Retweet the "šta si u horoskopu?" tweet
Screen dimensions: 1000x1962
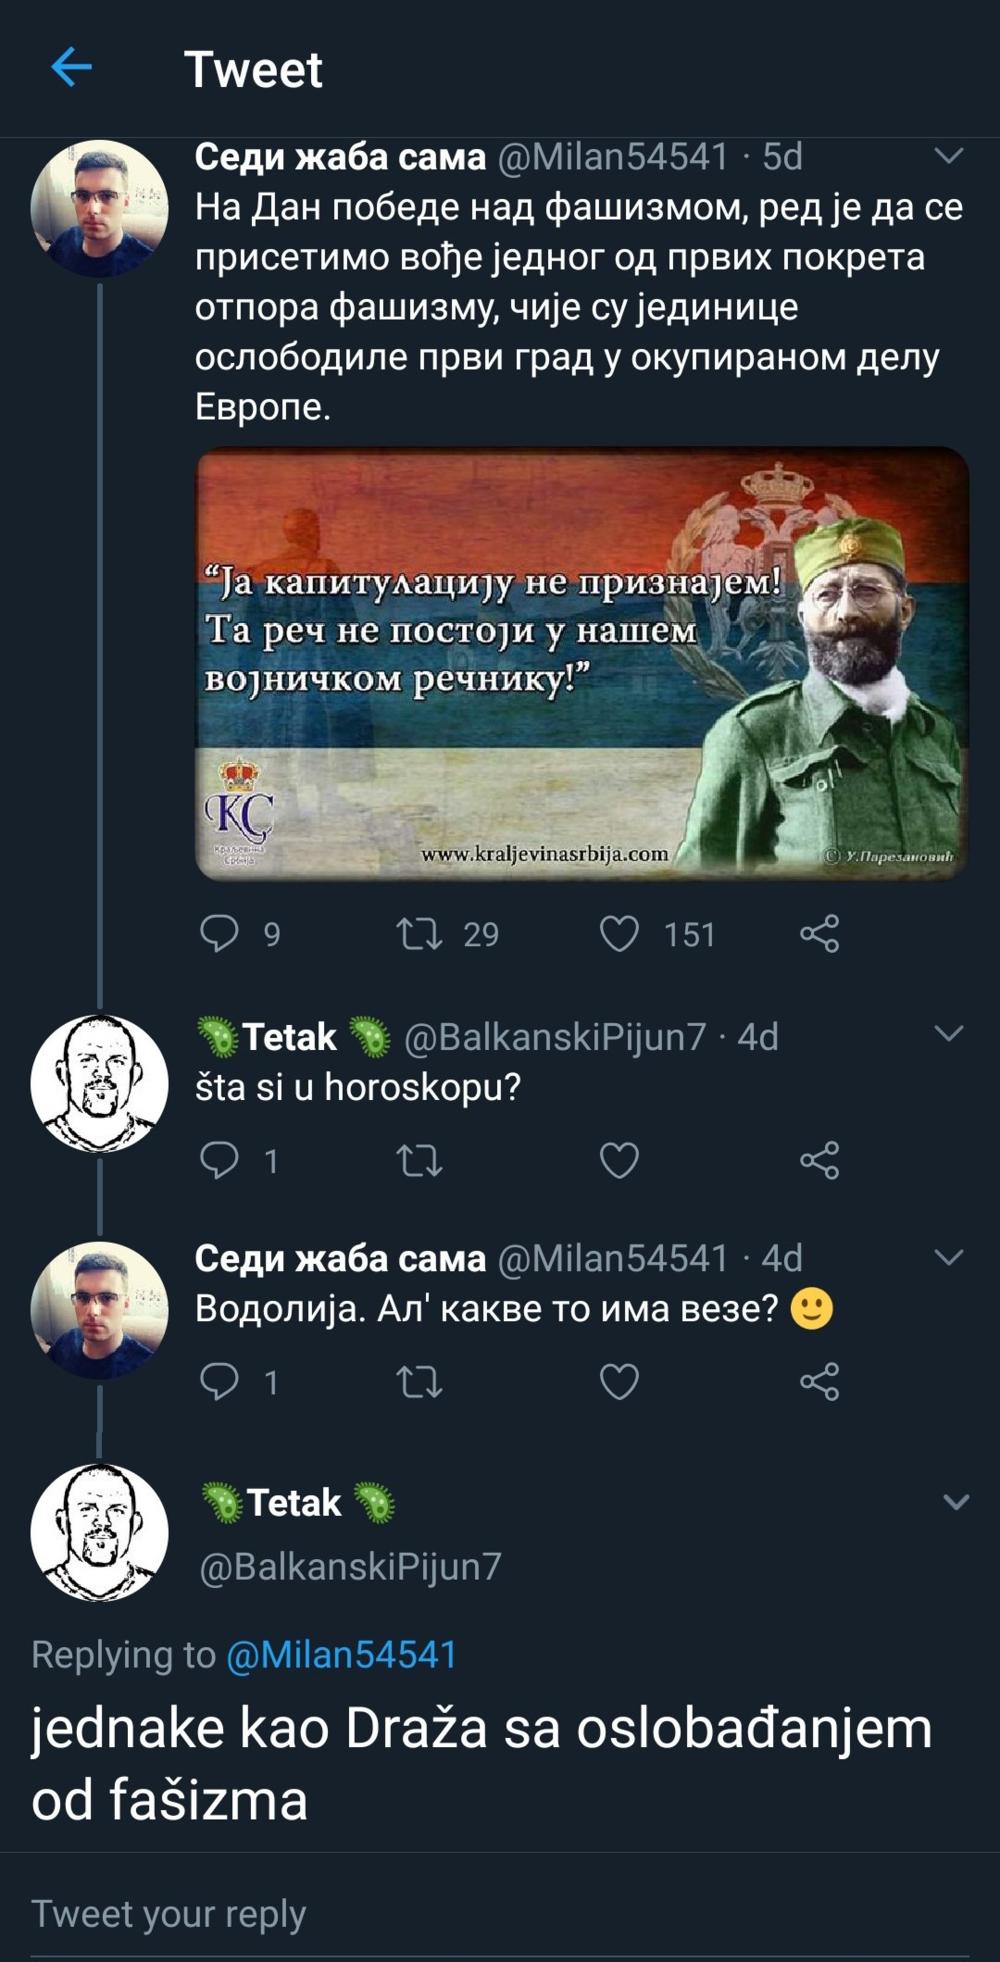click(x=420, y=1160)
